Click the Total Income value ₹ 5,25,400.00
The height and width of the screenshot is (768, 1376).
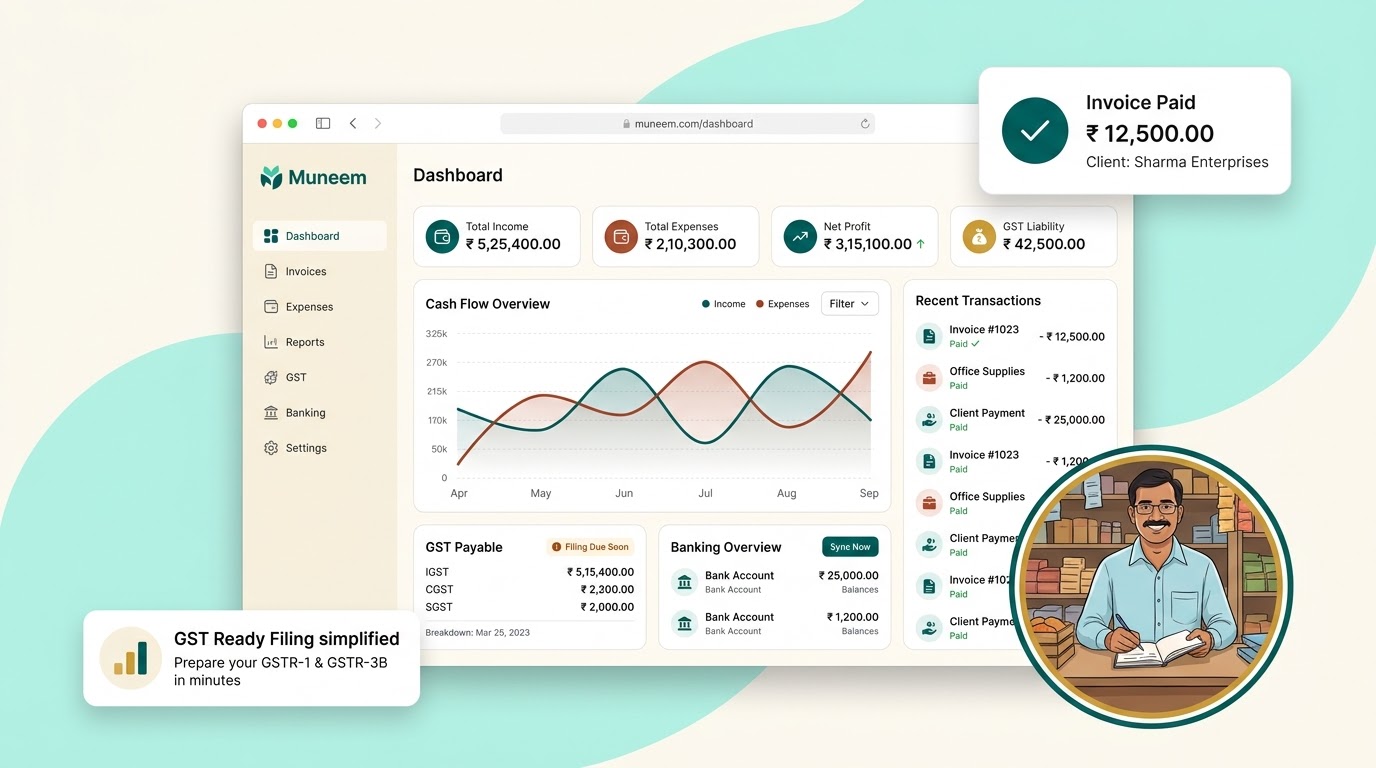[x=513, y=244]
